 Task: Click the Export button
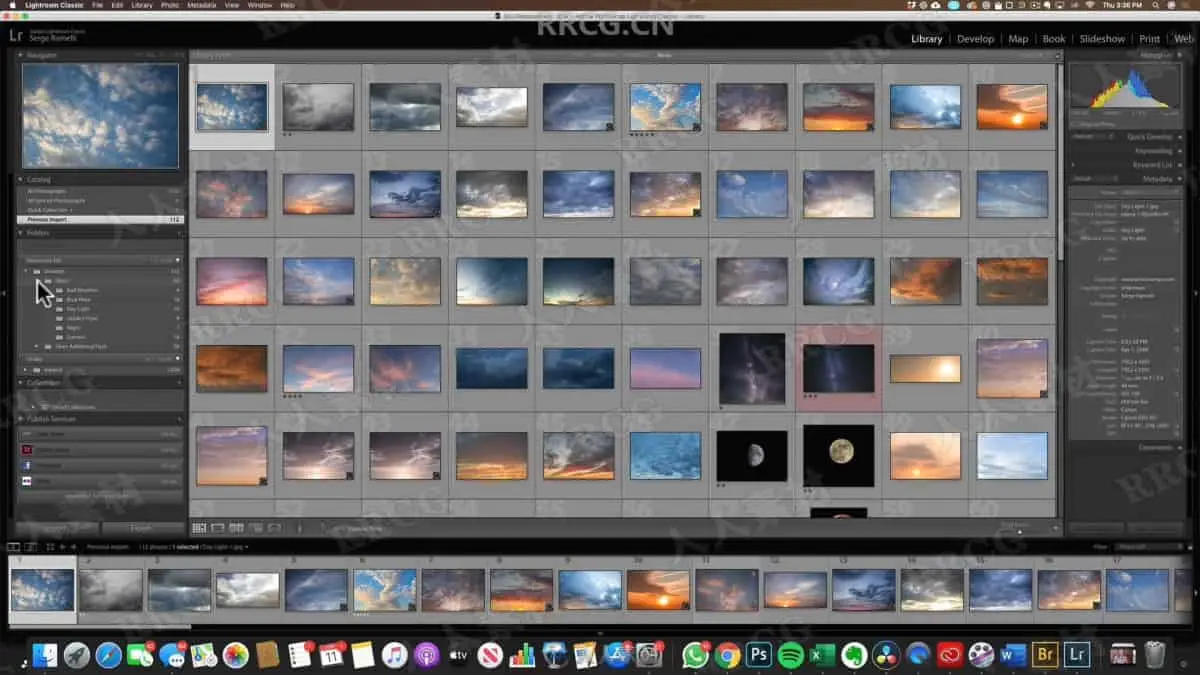point(142,528)
